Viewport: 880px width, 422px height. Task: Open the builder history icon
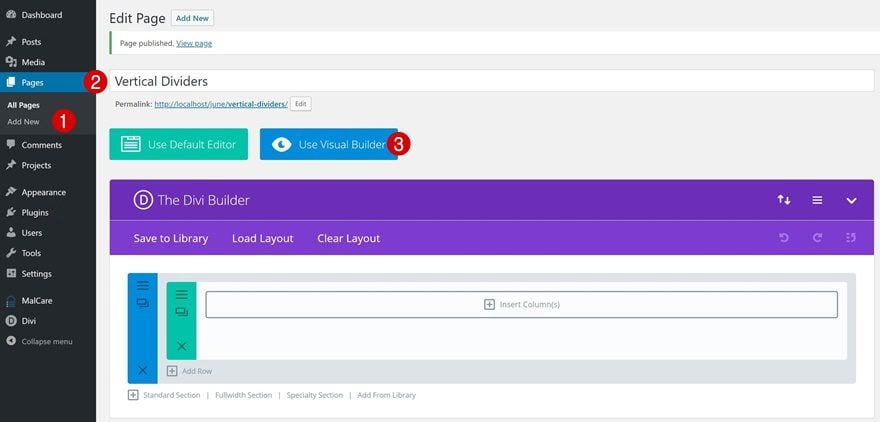click(851, 238)
